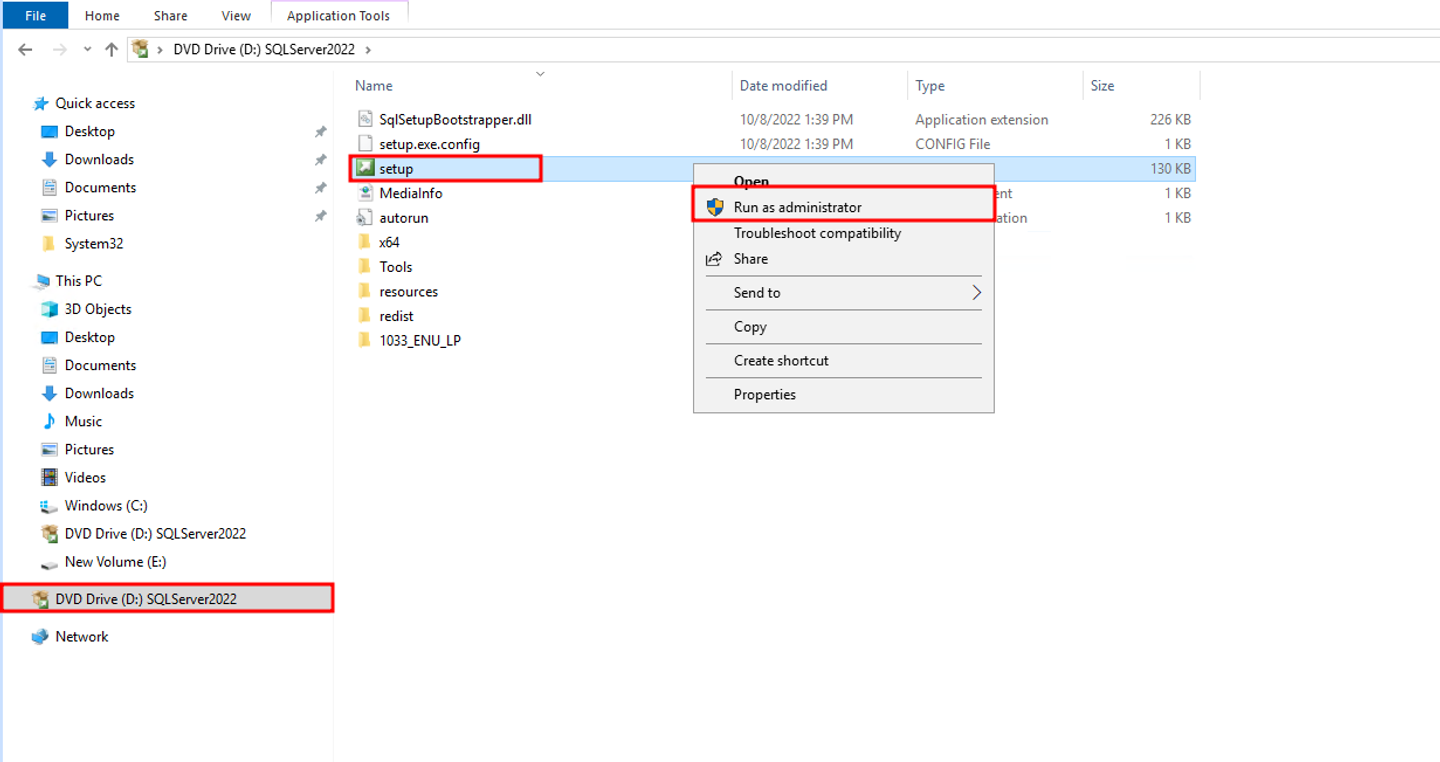Select the x64 folder icon
Screen dimensions: 1440x762
(x=365, y=242)
